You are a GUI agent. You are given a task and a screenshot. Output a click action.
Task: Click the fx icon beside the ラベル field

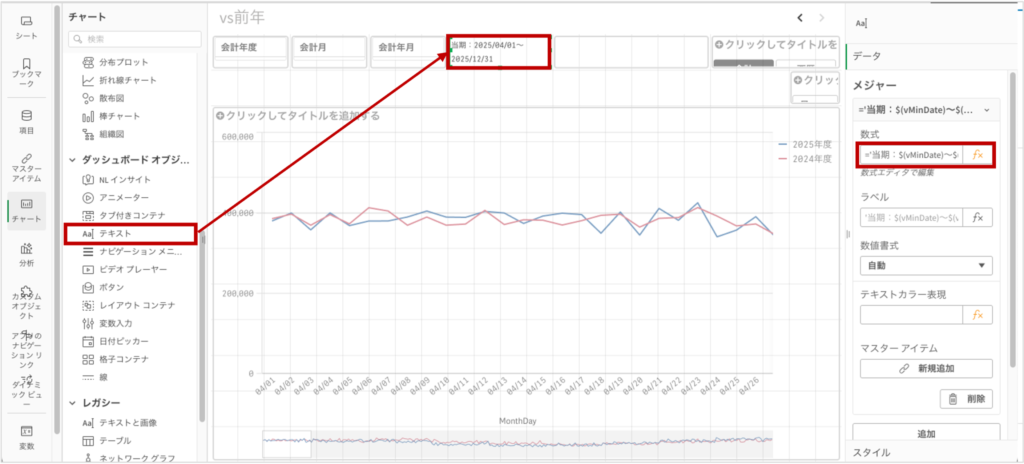[978, 217]
